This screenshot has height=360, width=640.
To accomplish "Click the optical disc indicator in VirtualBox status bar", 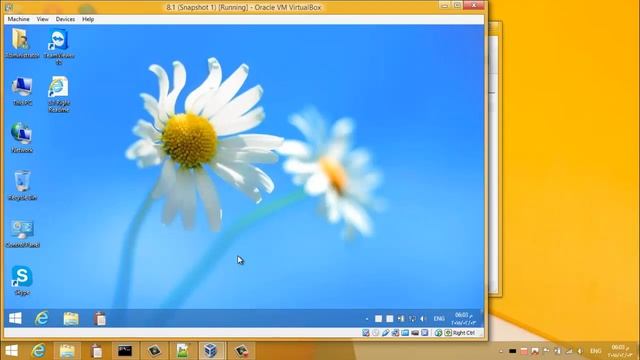I will click(376, 333).
